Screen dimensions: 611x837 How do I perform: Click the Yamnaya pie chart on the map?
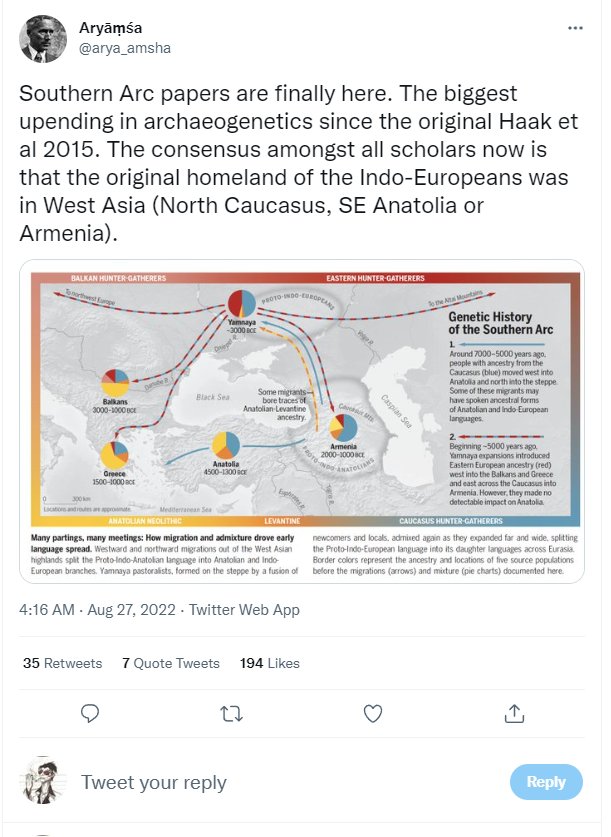(243, 303)
